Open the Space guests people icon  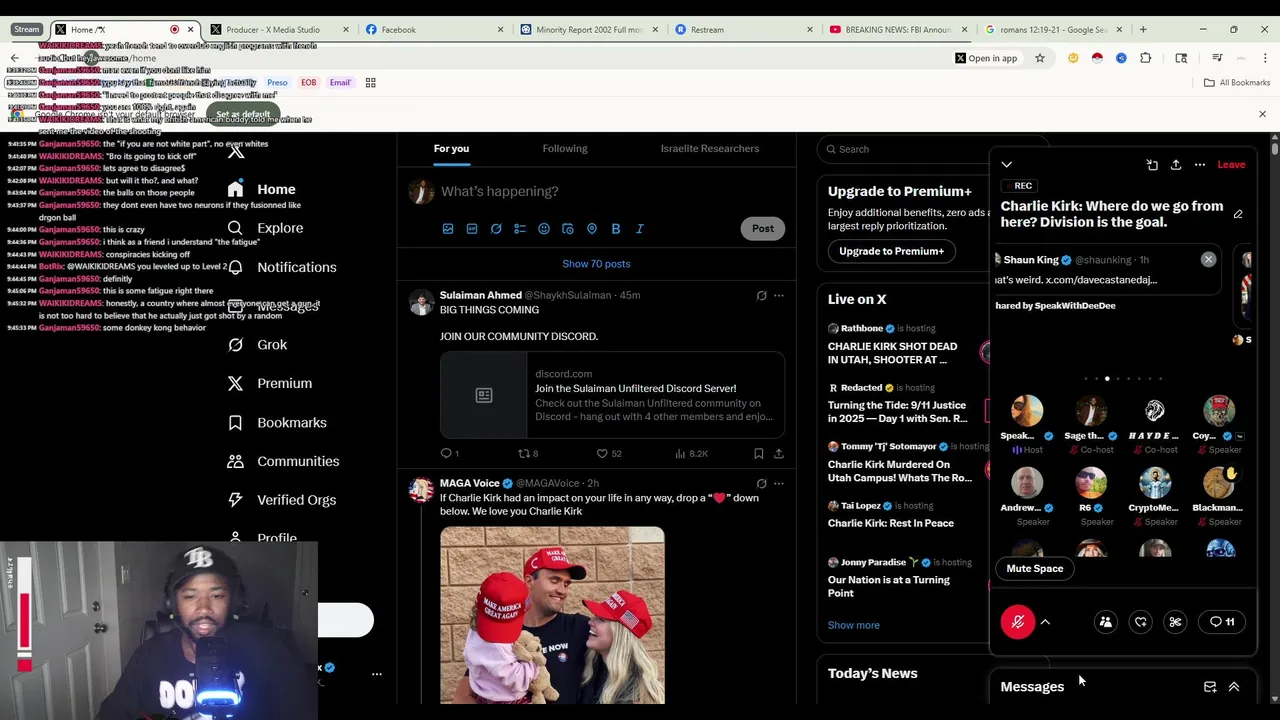1106,622
